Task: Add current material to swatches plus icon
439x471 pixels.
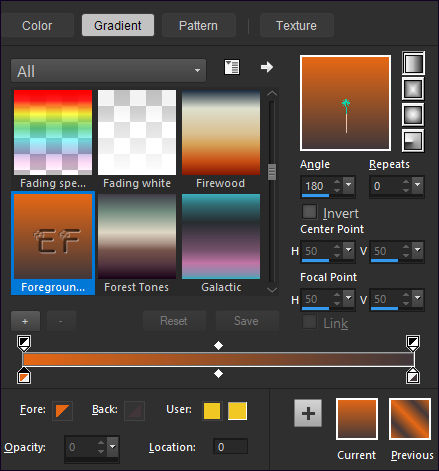Action: pyautogui.click(x=308, y=413)
